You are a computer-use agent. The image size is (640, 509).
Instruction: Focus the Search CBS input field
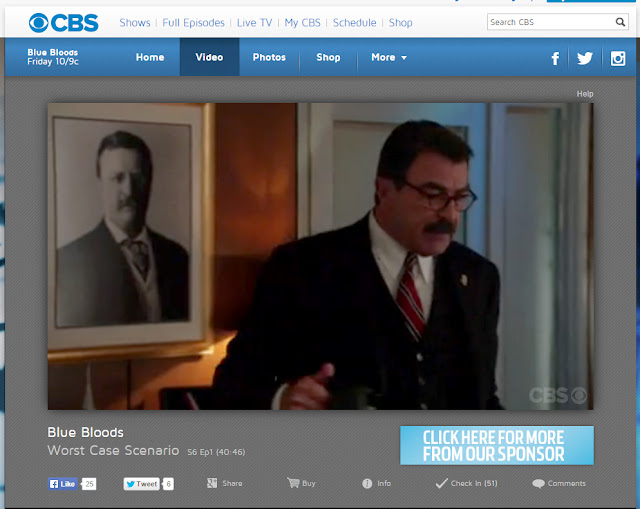coord(551,22)
